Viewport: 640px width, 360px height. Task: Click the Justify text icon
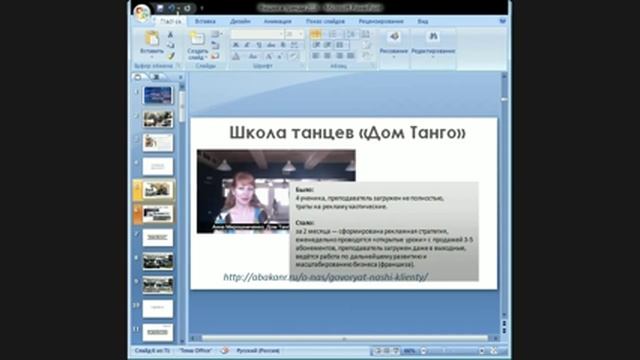click(x=351, y=56)
